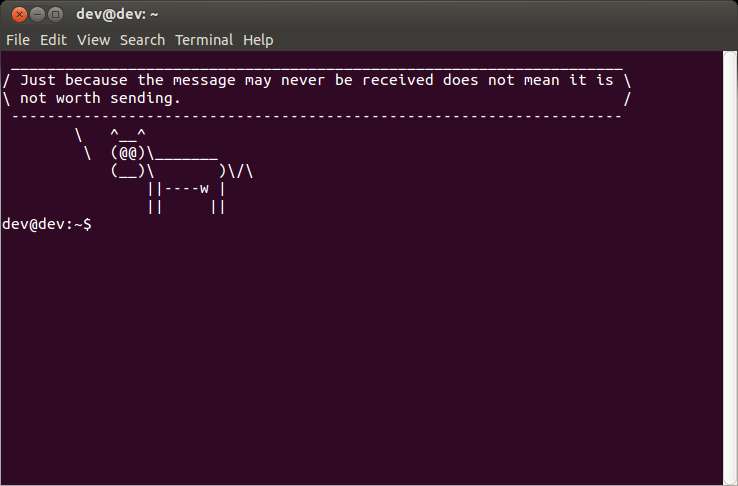Click the word "Just" in the speech bubble
Screen dimensions: 738x486
pyautogui.click(x=38, y=80)
